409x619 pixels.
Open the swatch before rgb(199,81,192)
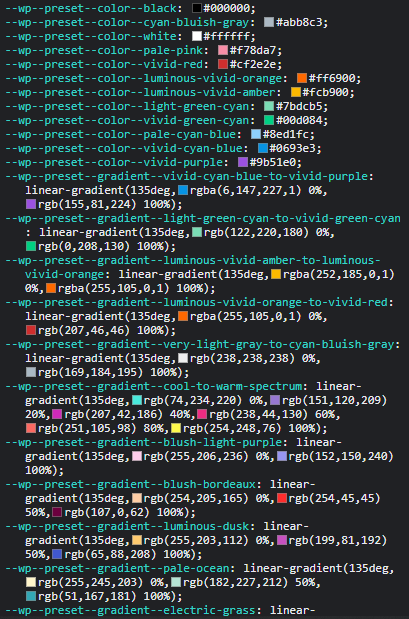pos(282,540)
